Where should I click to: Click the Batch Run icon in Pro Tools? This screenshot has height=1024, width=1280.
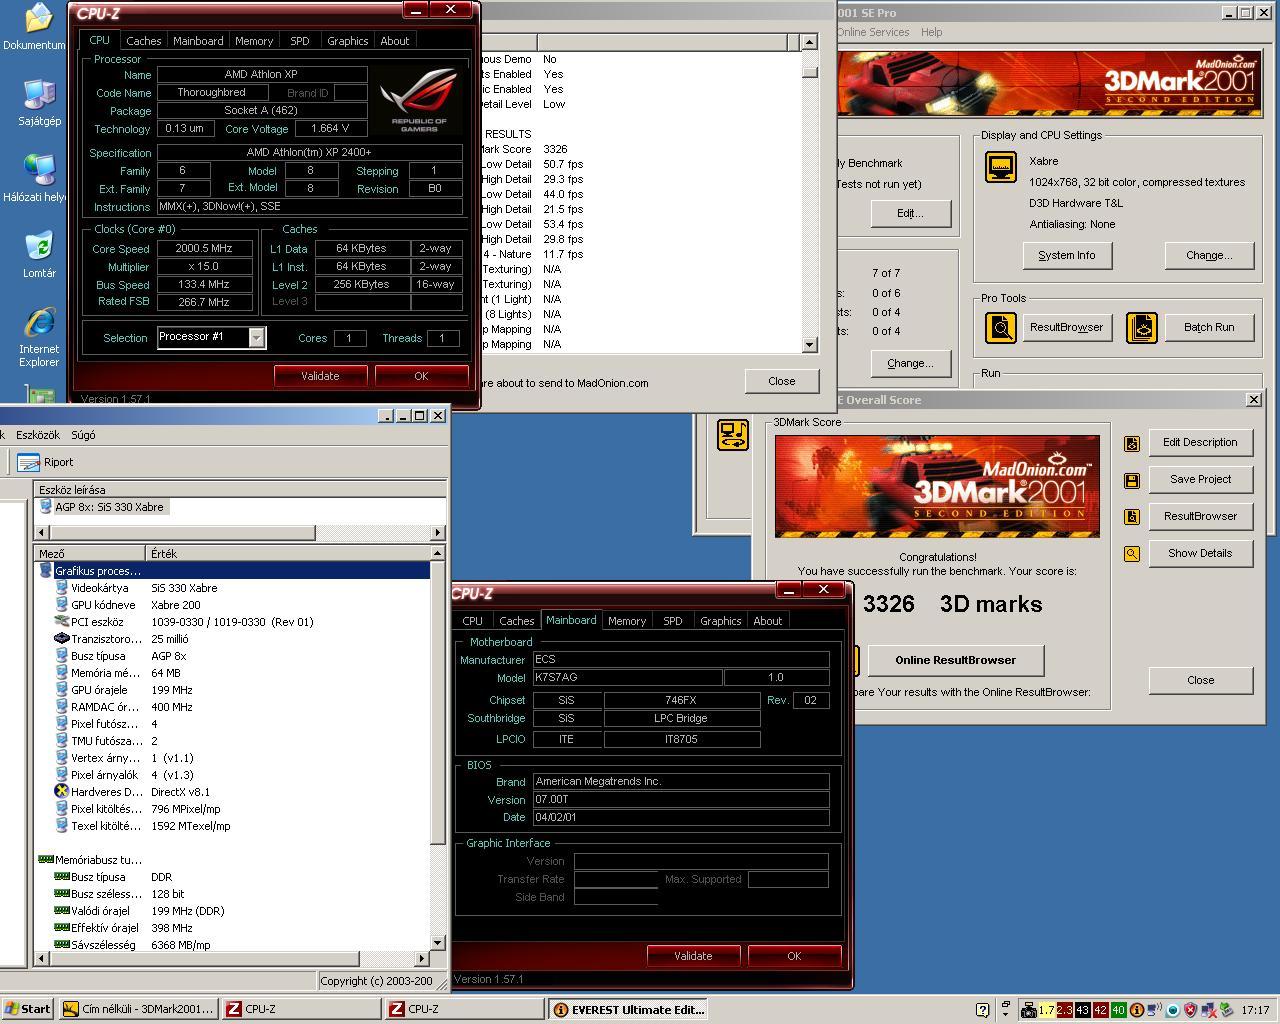pos(1142,327)
